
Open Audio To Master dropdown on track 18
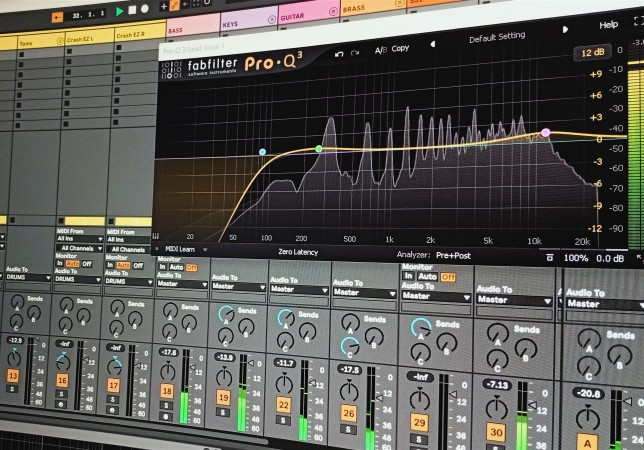click(182, 284)
